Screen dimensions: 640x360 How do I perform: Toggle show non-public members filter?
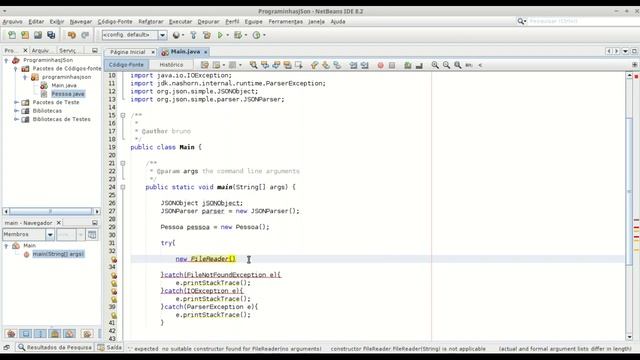pyautogui.click(x=55, y=334)
